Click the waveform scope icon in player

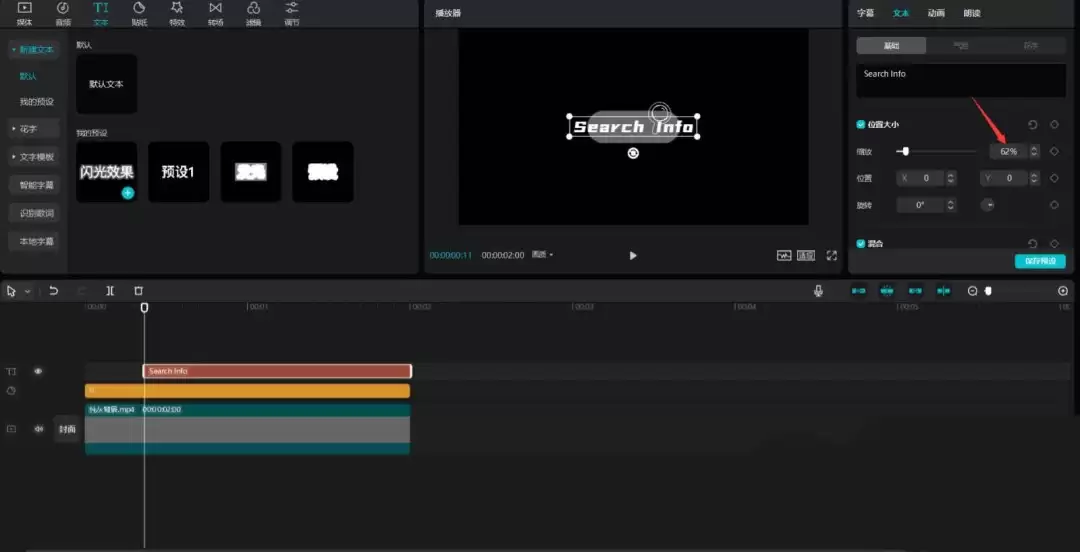point(784,255)
